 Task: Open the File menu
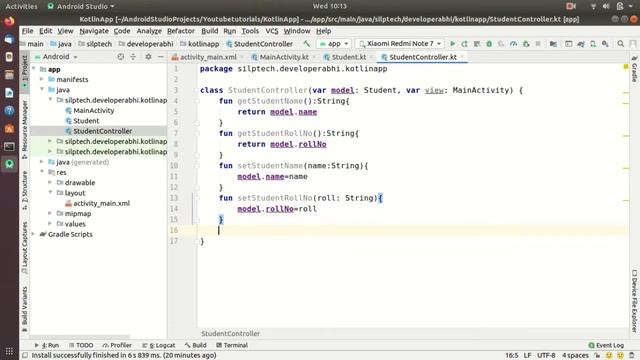[27, 31]
